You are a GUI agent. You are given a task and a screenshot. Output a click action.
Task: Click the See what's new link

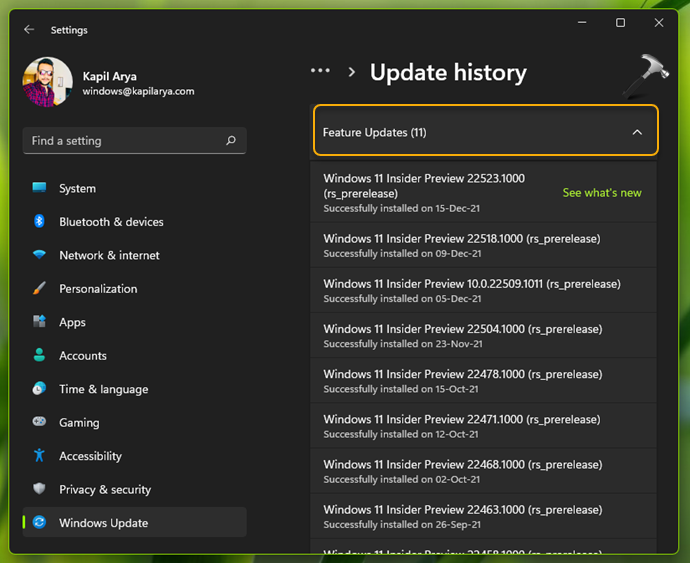pos(601,193)
